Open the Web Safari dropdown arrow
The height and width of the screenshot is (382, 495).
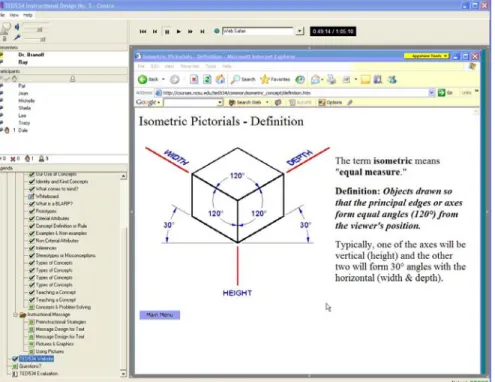pyautogui.click(x=300, y=31)
